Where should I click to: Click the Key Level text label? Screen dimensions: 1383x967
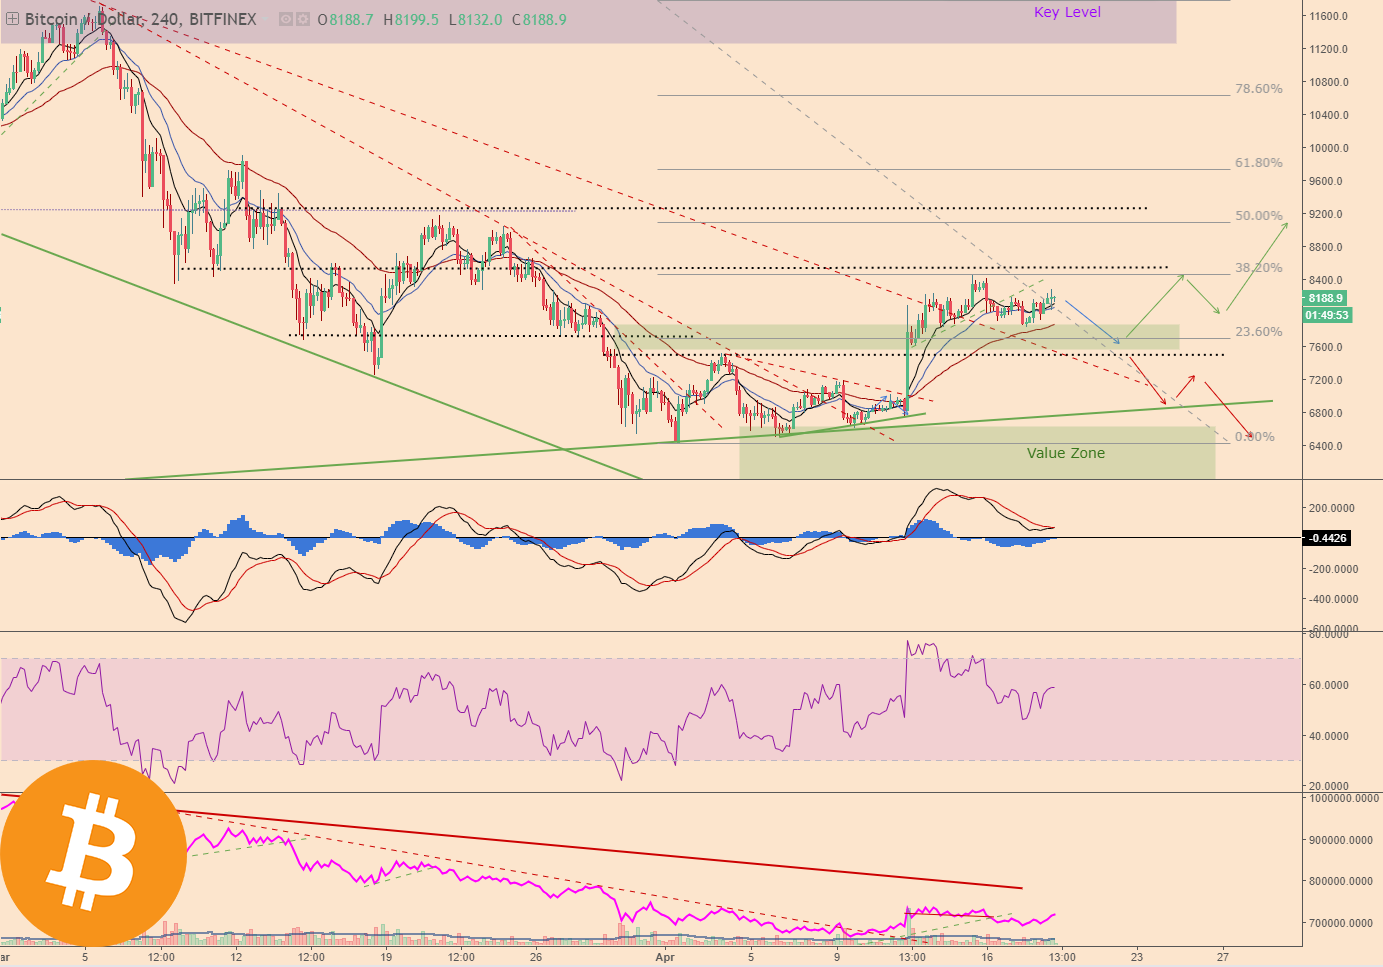[x=1067, y=12]
